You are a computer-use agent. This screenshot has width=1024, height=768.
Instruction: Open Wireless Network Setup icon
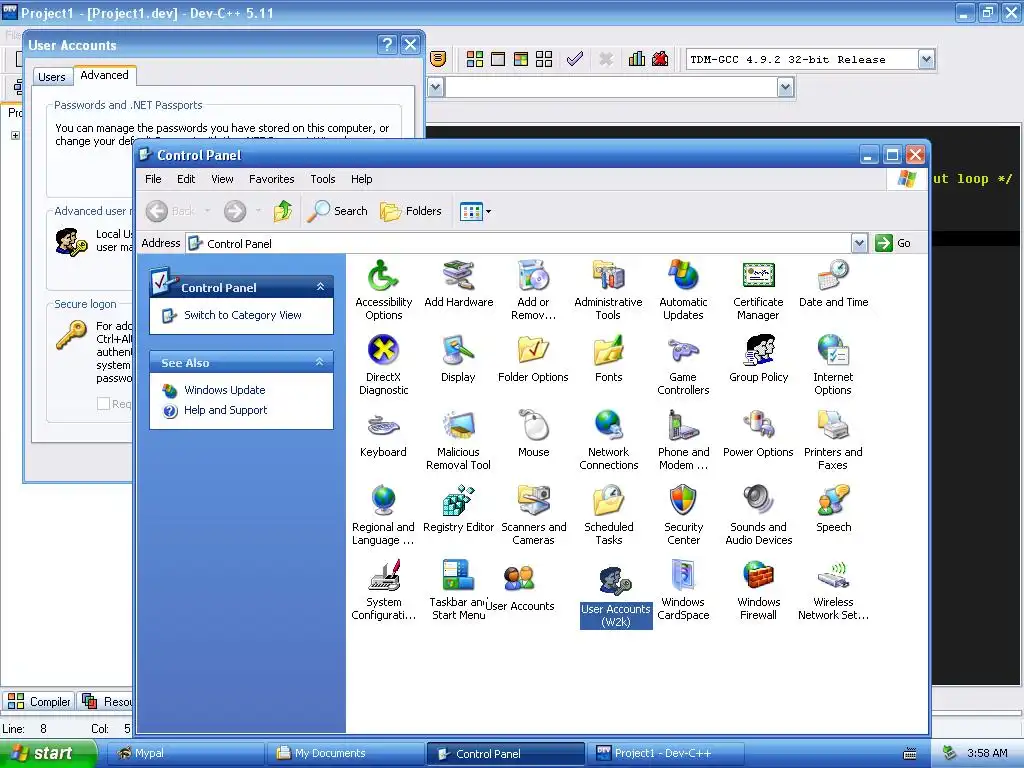coord(833,590)
